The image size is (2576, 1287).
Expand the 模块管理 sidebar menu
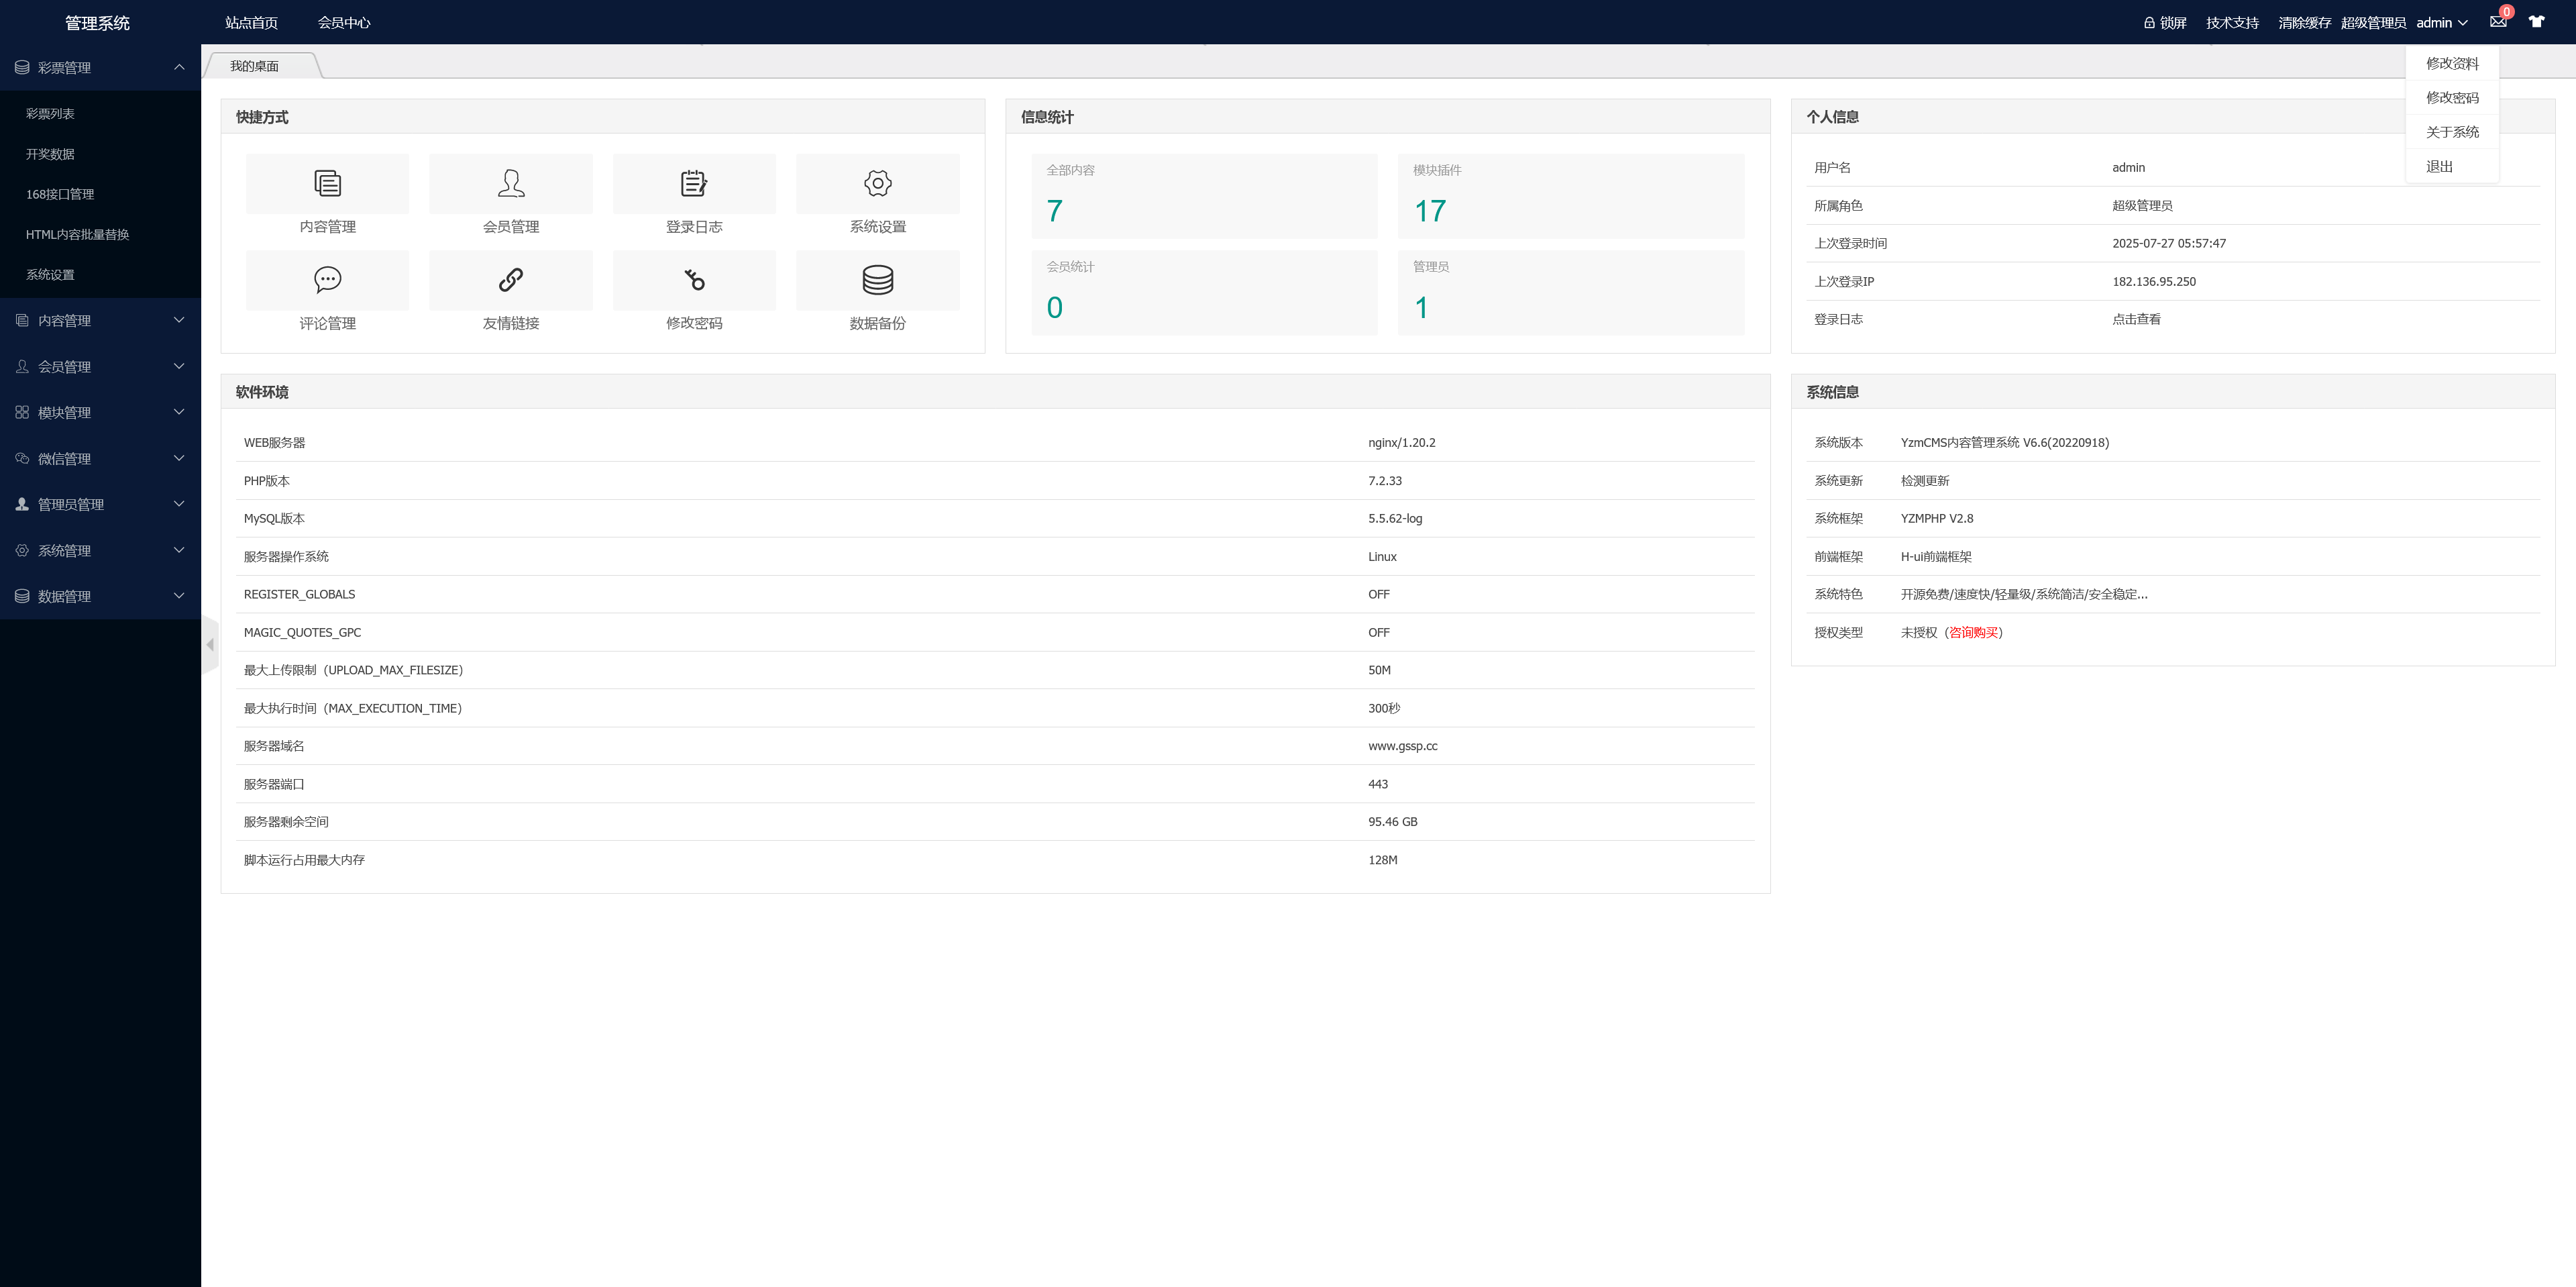click(x=100, y=412)
